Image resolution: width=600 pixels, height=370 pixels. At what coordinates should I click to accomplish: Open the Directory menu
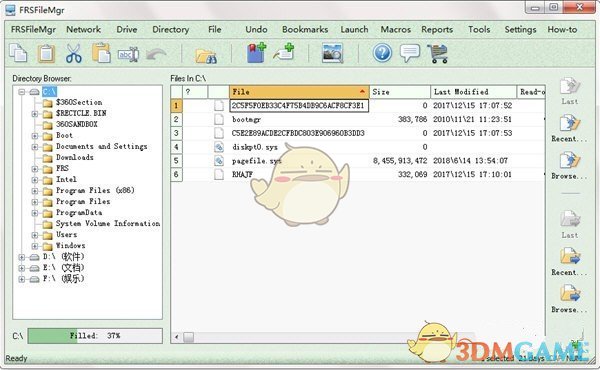tap(171, 29)
